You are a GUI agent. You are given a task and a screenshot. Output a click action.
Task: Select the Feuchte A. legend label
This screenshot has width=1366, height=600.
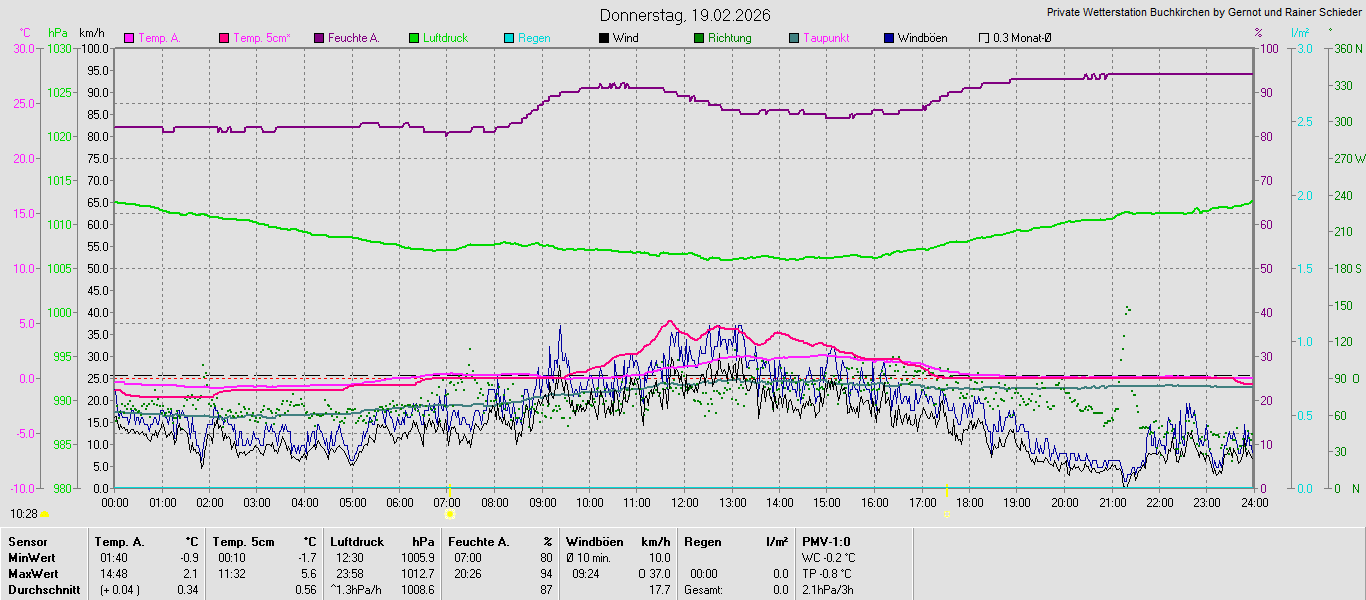click(x=354, y=38)
